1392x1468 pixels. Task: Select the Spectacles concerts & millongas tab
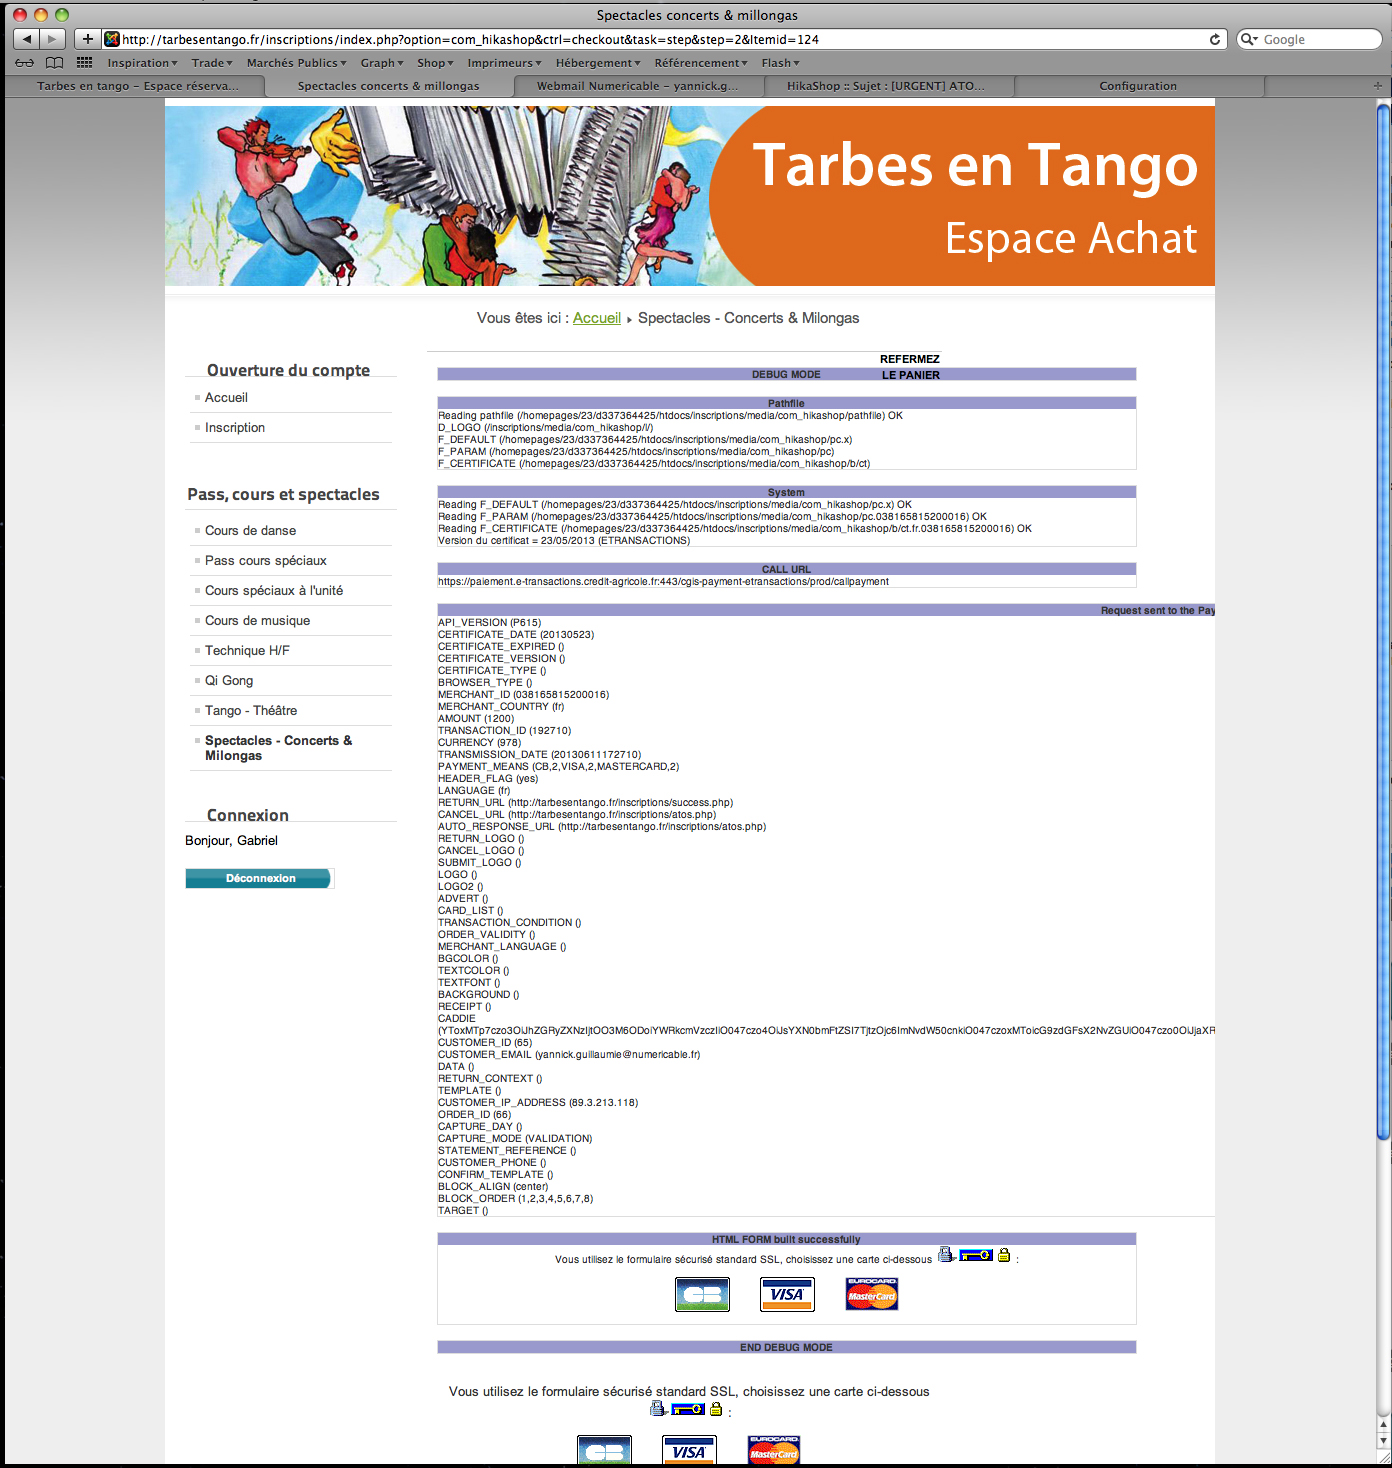[389, 86]
